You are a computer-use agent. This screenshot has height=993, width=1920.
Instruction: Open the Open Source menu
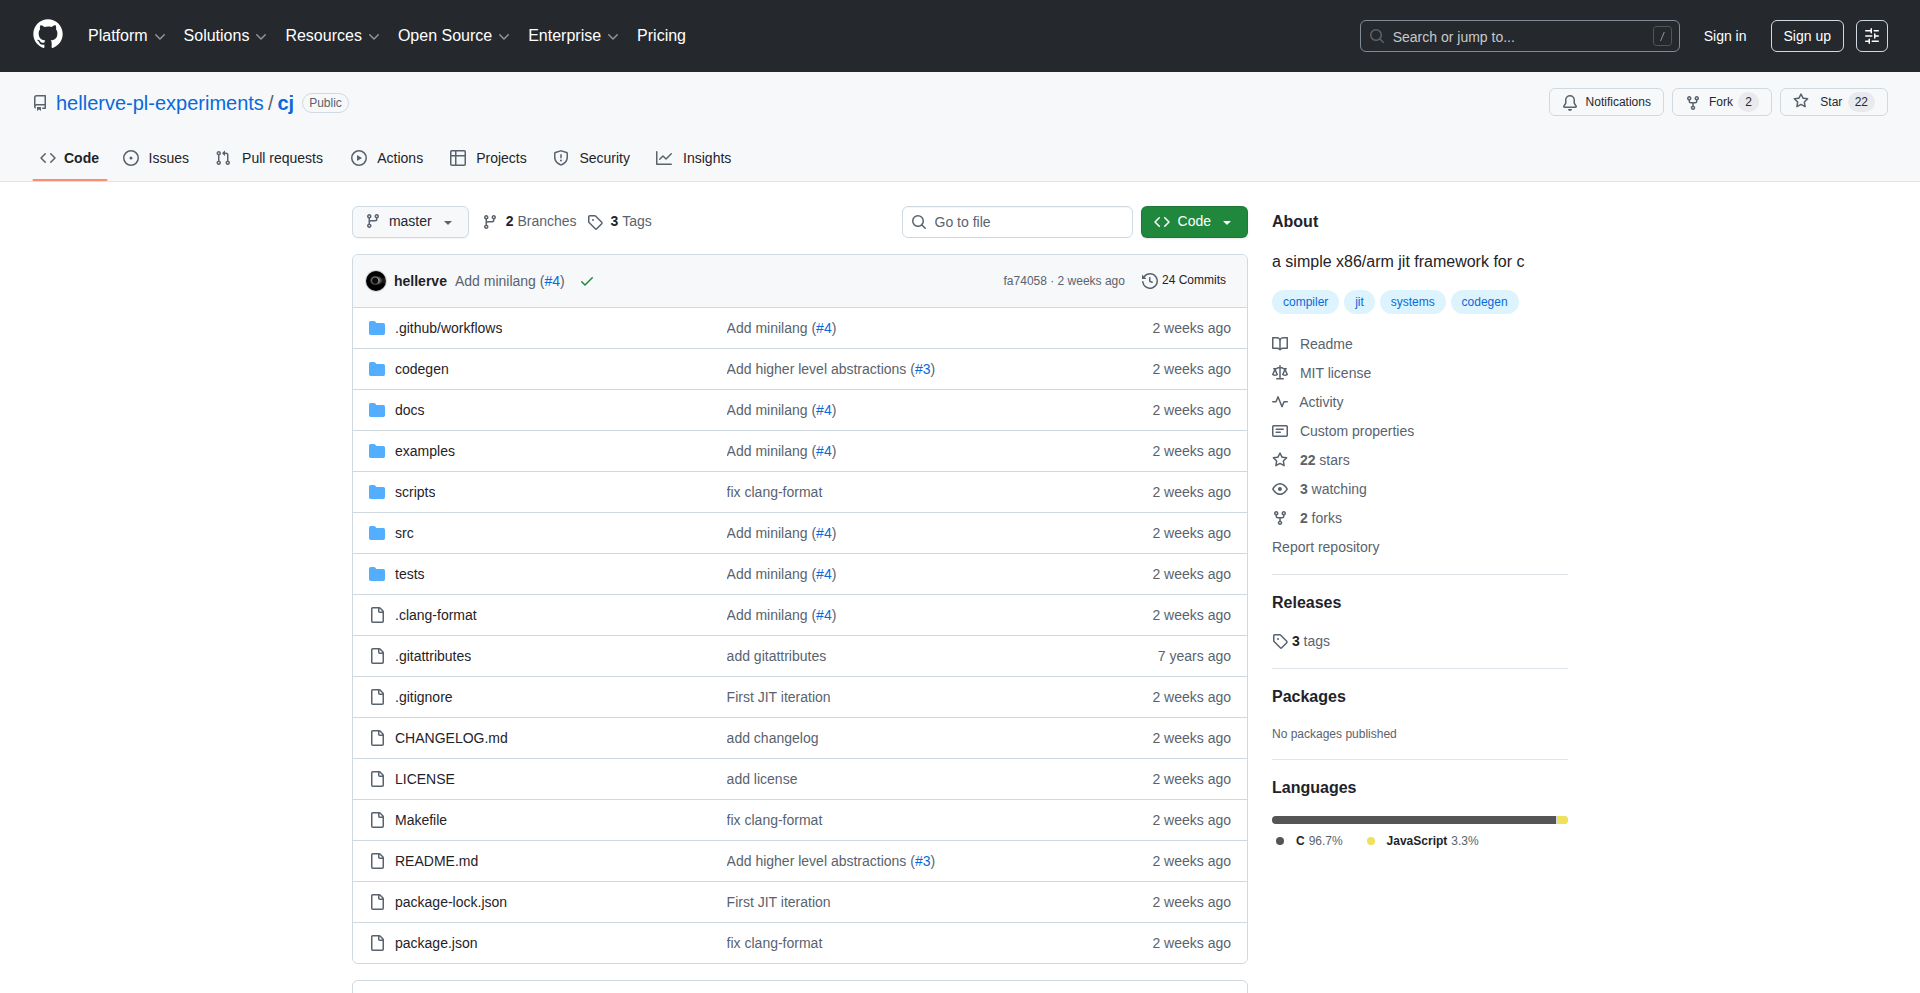tap(453, 36)
